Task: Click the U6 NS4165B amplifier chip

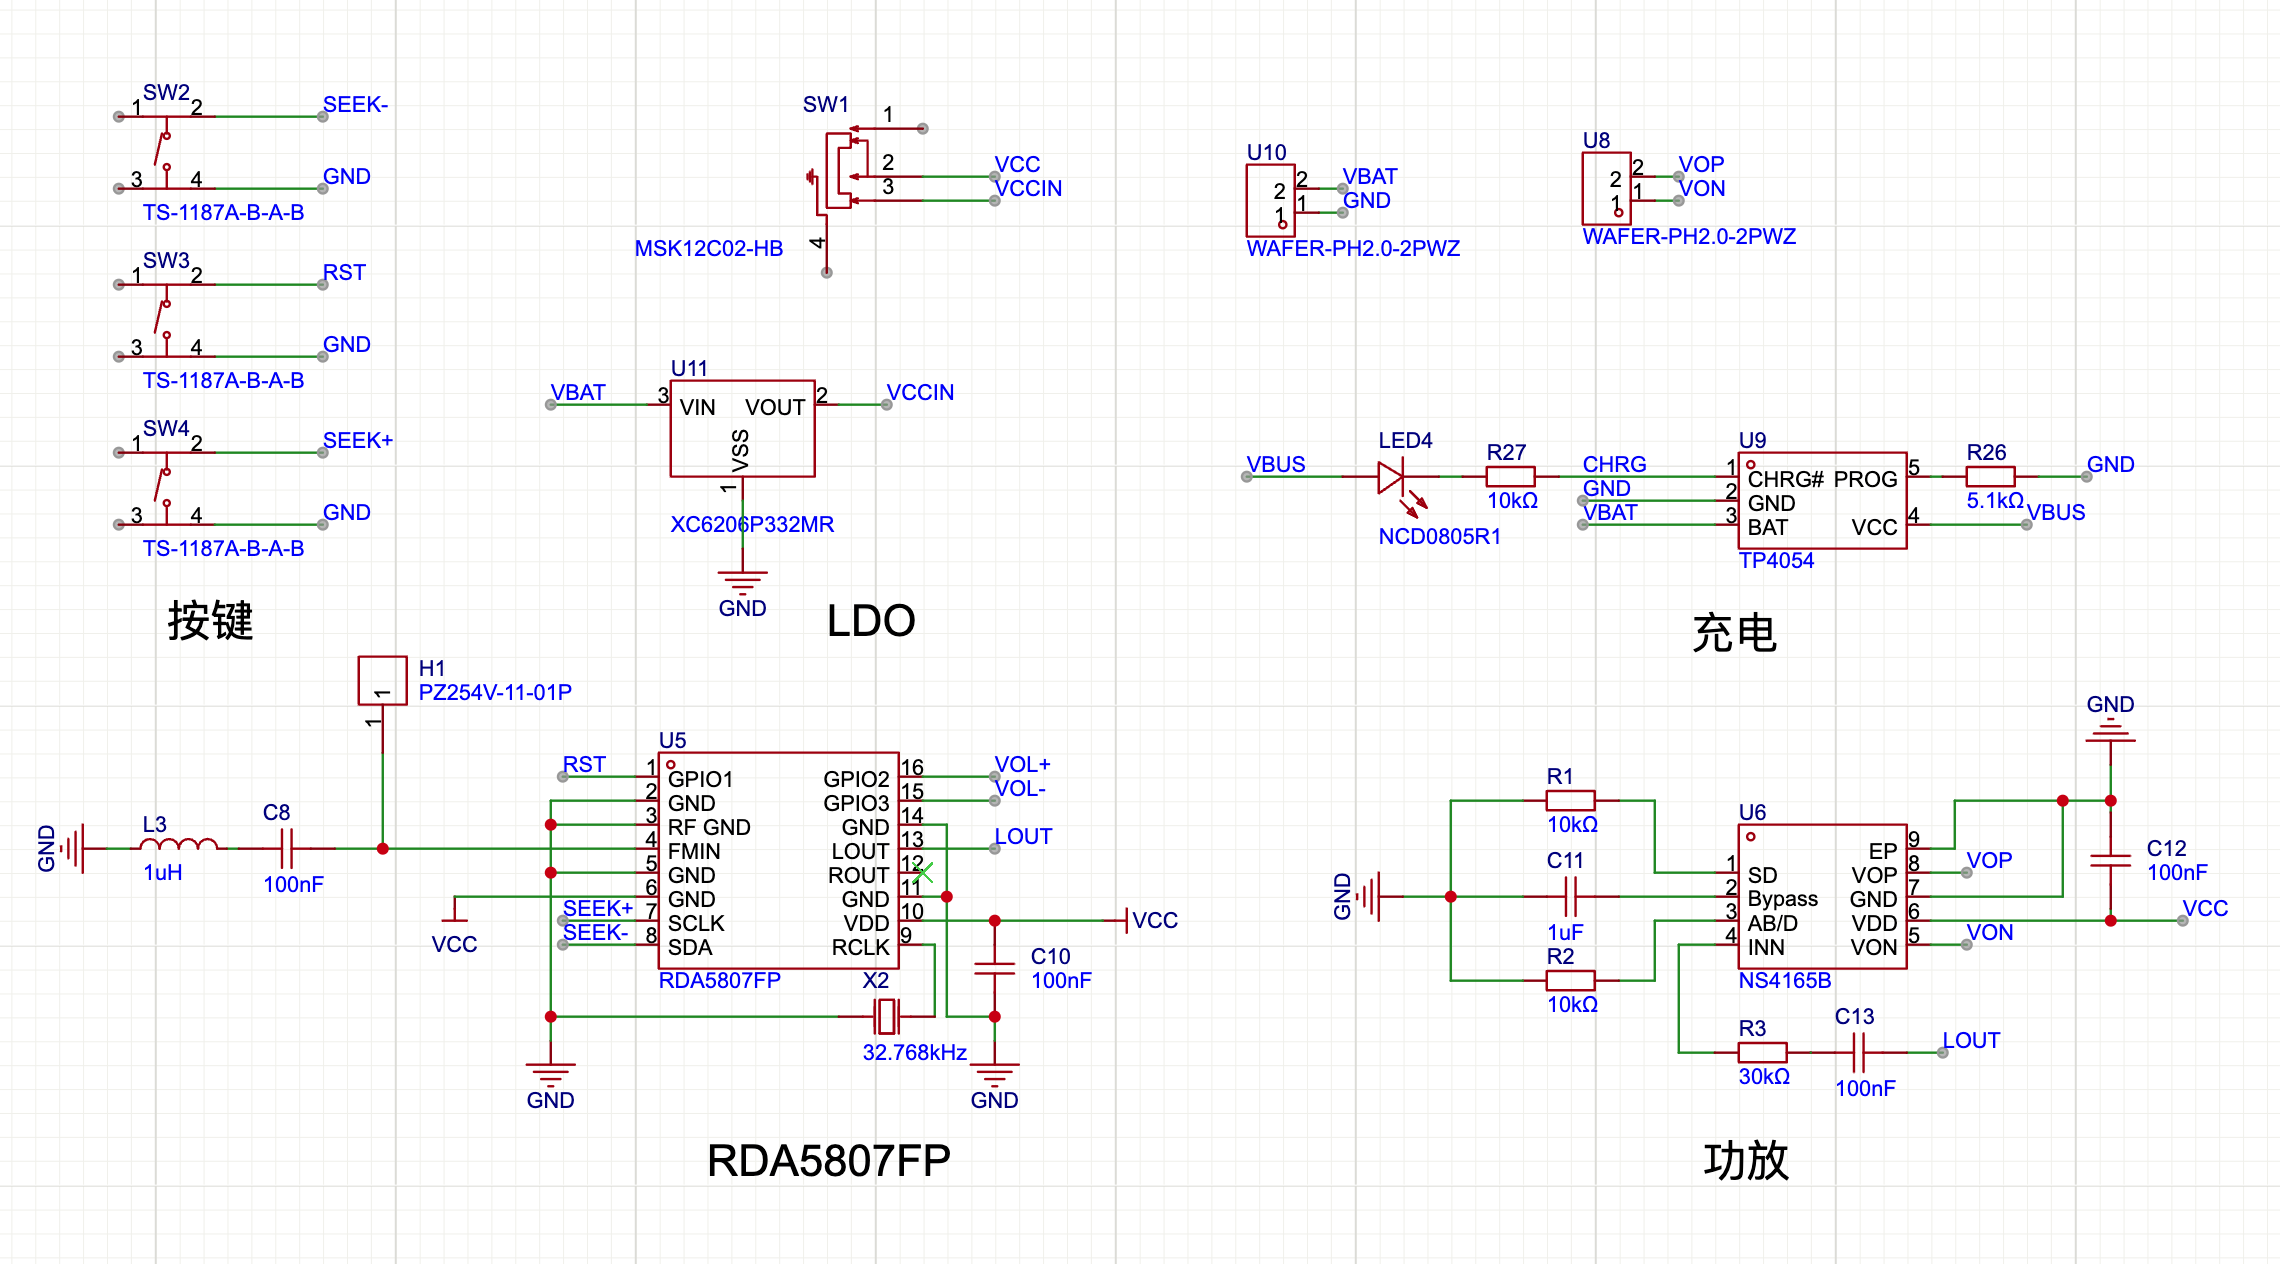Action: coord(1823,896)
